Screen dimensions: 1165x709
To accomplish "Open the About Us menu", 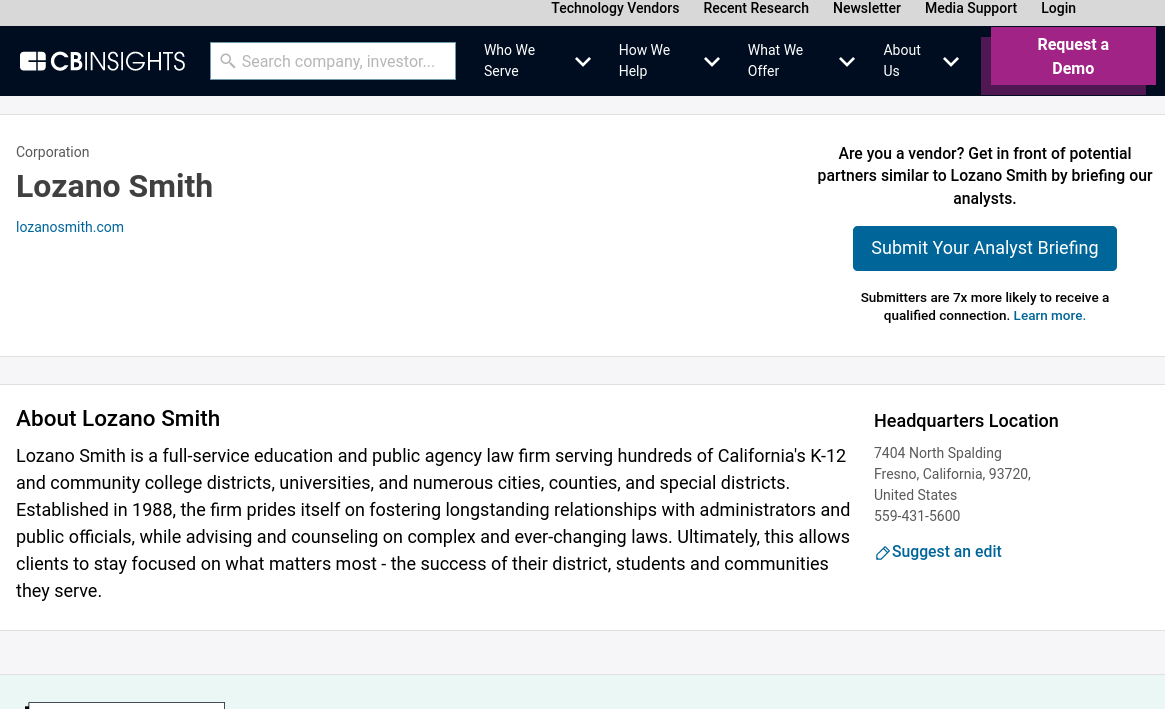I will coord(902,60).
